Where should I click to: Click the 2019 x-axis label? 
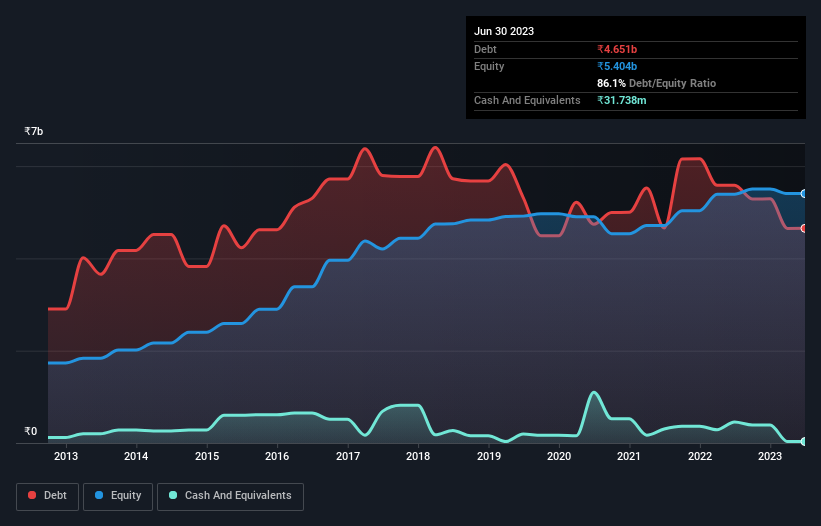coord(489,456)
